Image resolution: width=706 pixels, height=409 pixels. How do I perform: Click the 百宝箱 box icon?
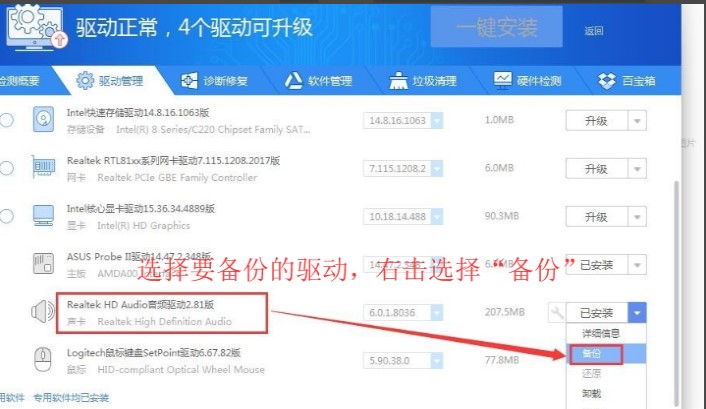tap(606, 81)
